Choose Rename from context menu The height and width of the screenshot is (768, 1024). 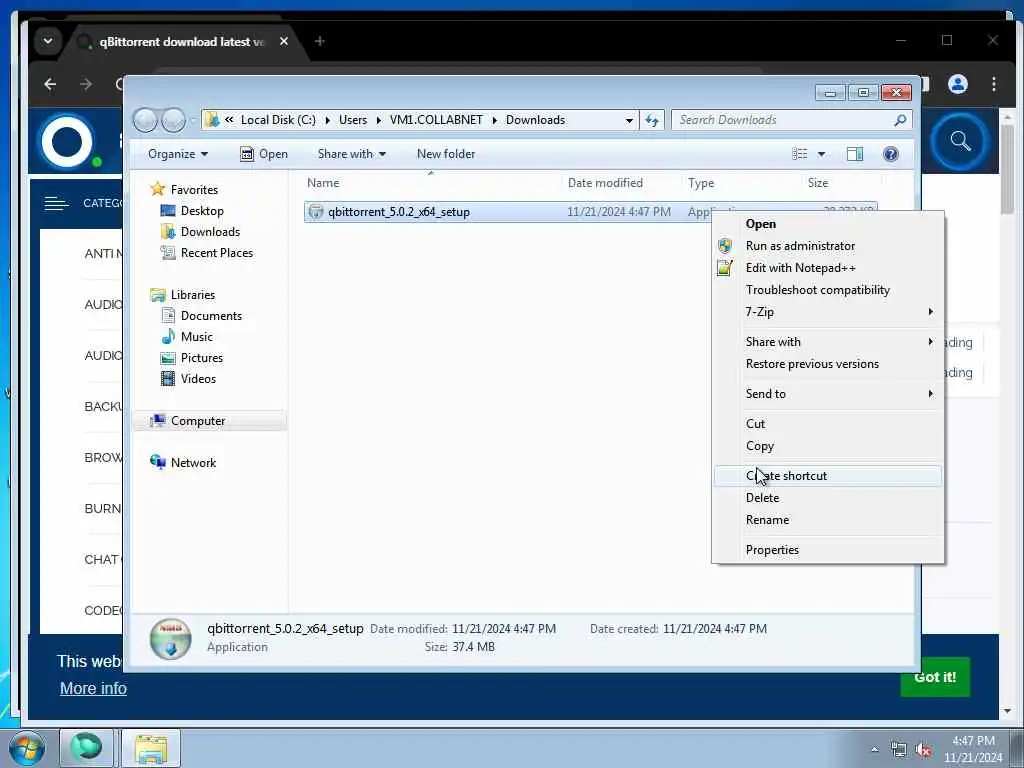click(x=767, y=520)
